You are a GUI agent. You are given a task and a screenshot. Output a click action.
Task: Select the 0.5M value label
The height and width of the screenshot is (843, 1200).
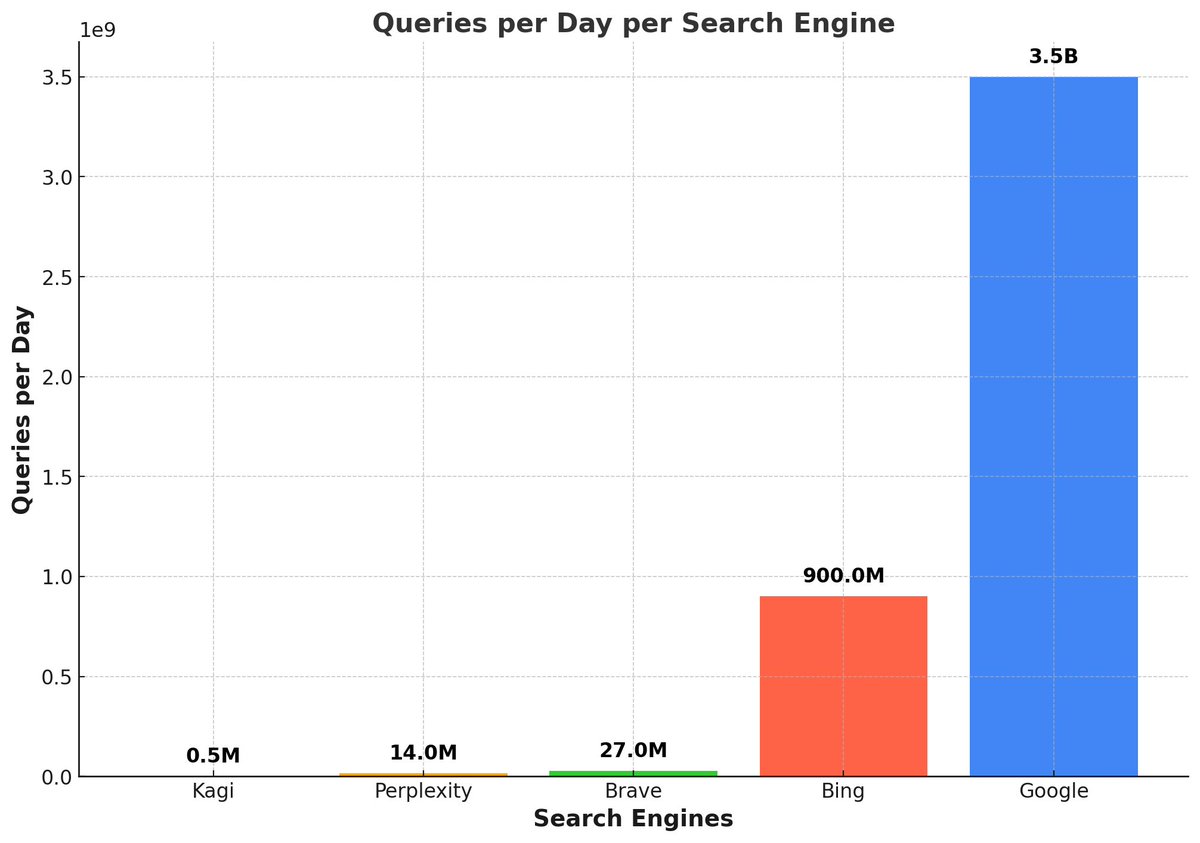[212, 752]
